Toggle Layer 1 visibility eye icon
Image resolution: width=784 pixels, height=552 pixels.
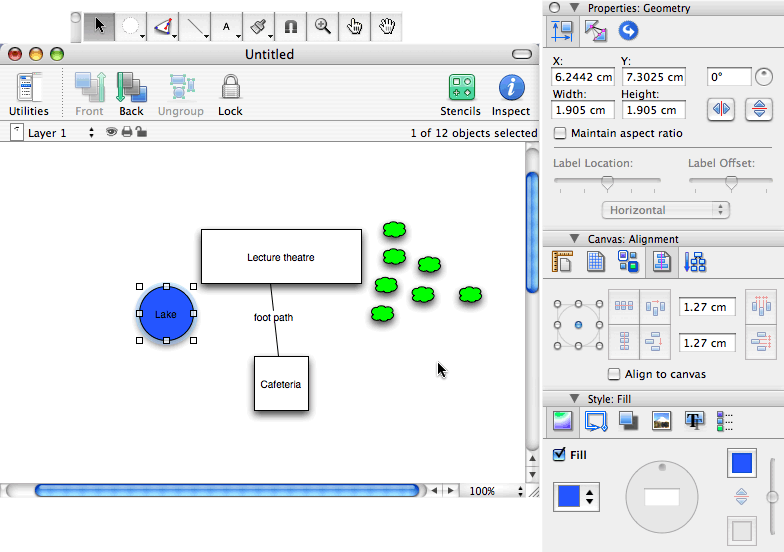click(112, 133)
